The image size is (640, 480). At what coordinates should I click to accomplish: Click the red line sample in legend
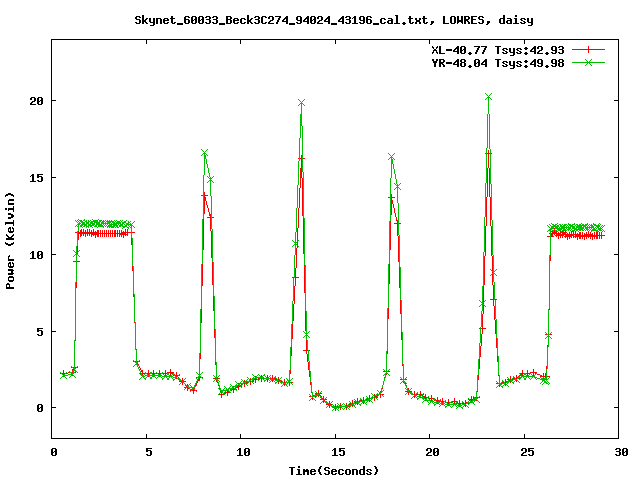[588, 50]
